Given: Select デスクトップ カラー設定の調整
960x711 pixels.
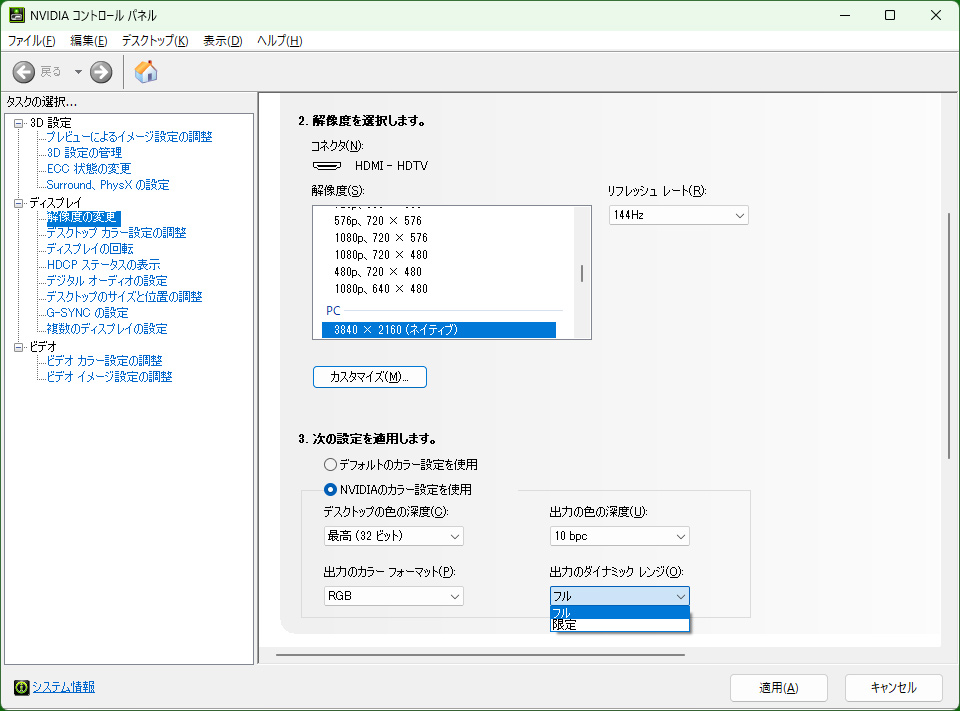Looking at the screenshot, I should 116,233.
